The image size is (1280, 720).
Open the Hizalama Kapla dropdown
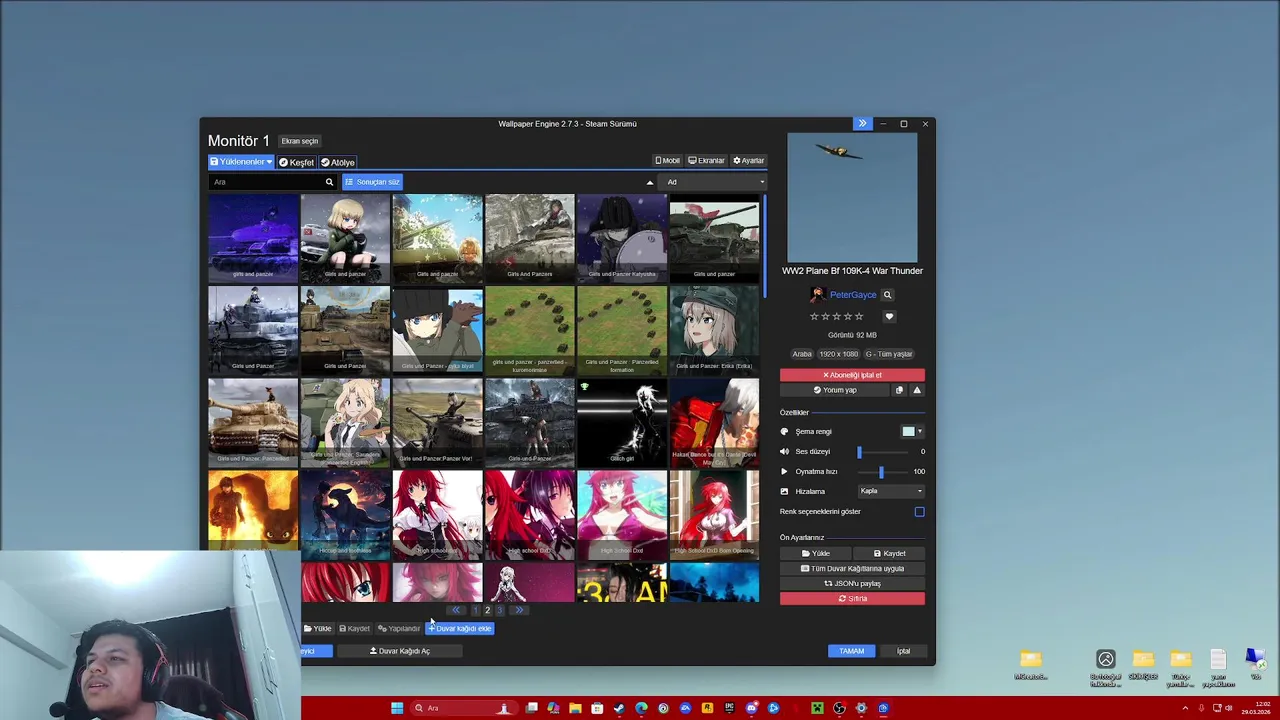(891, 491)
